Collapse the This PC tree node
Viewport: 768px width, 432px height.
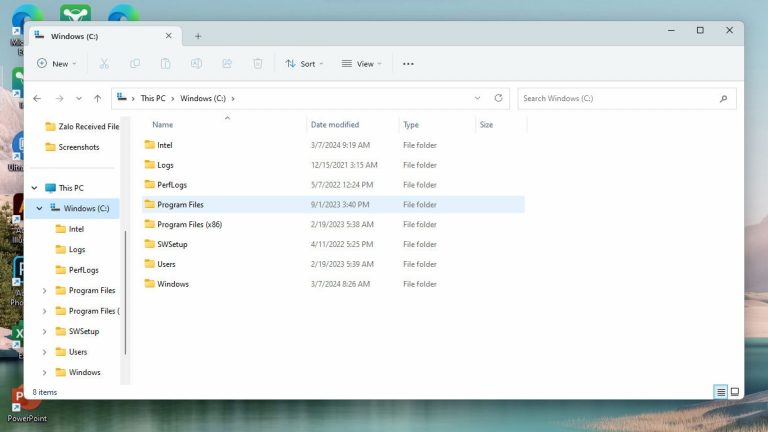(x=35, y=187)
